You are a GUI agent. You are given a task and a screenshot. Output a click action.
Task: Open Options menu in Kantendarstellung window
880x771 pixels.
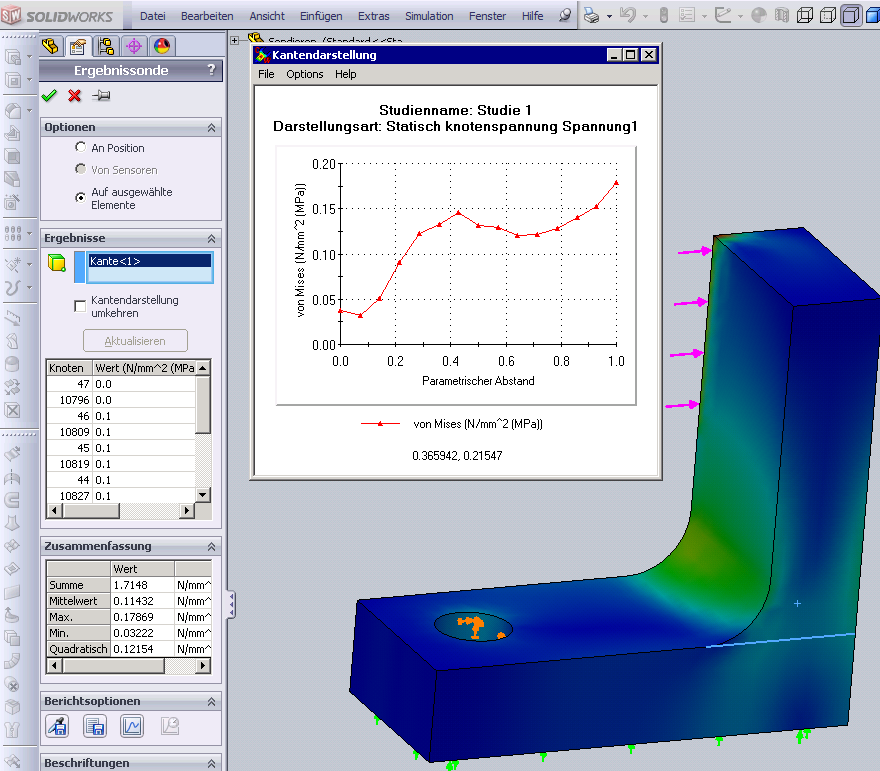[305, 74]
